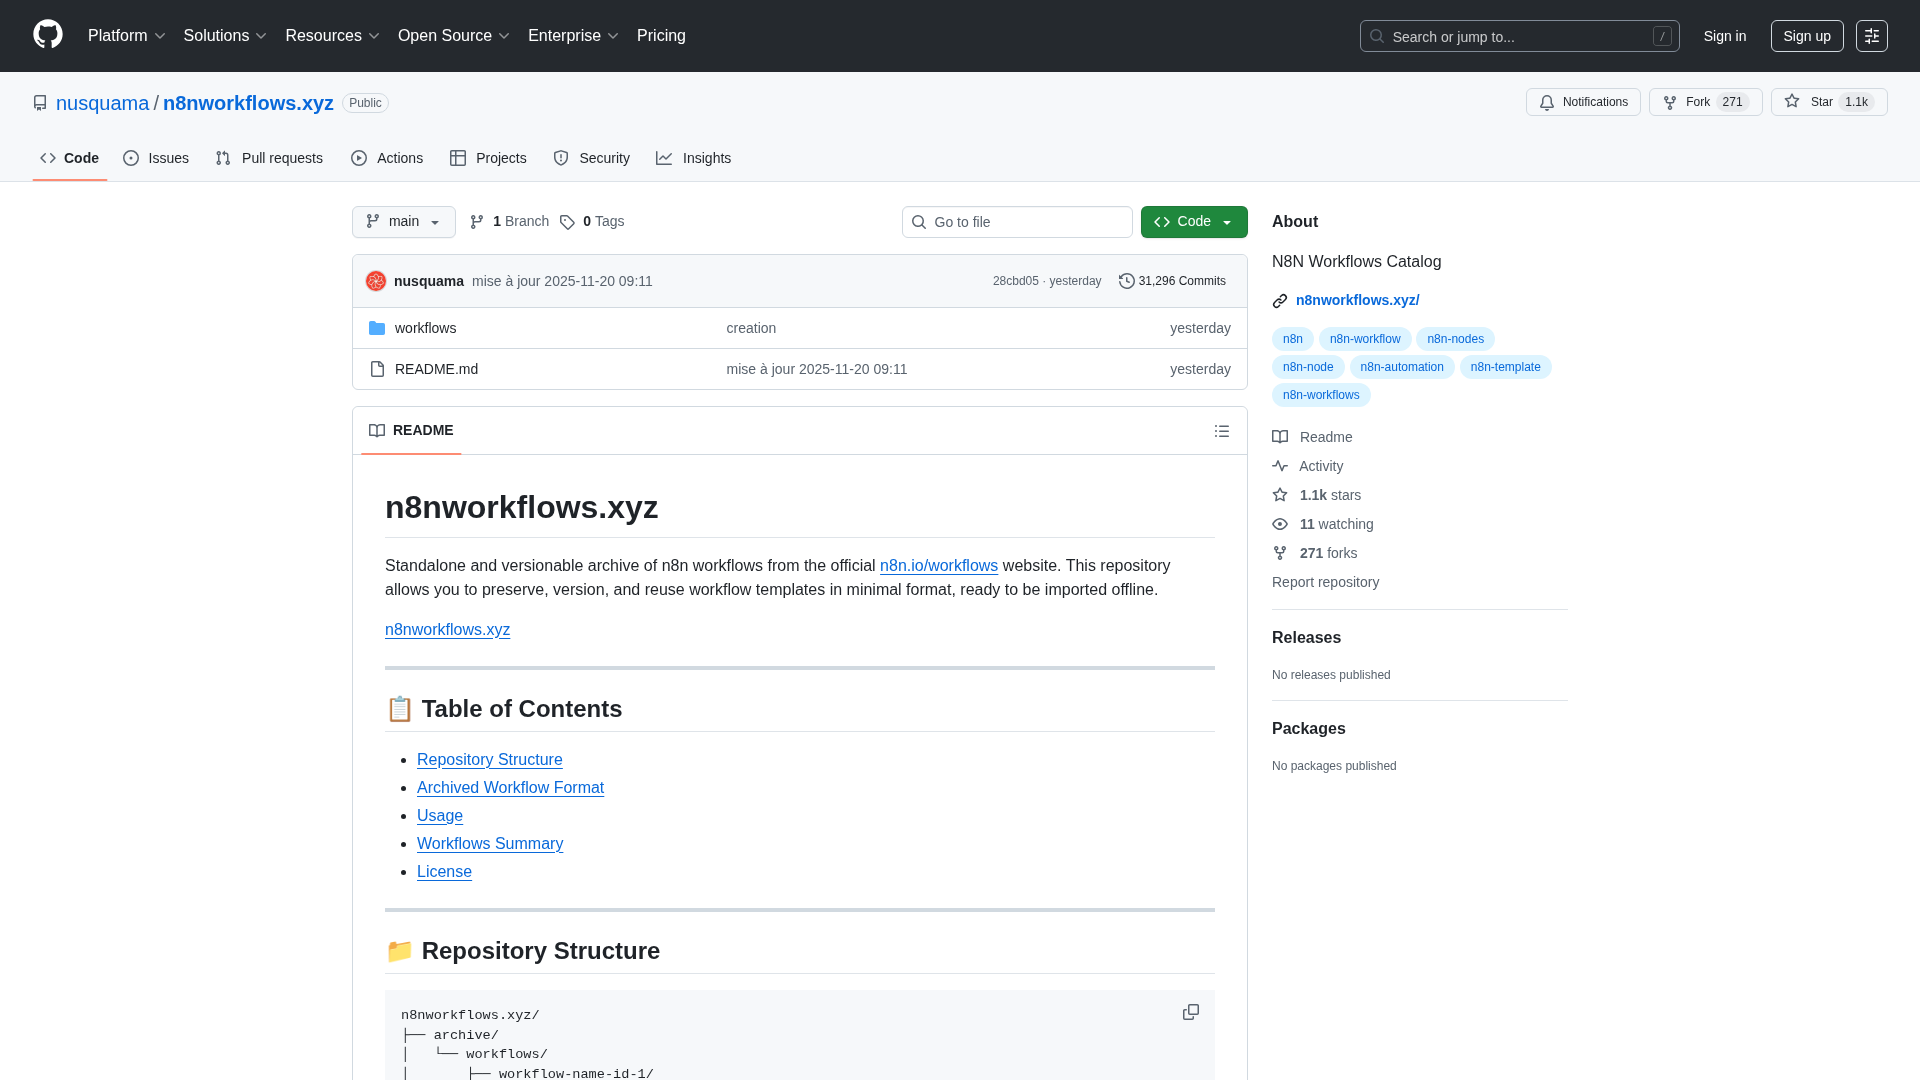
Task: Fork this repository
Action: click(x=1688, y=102)
